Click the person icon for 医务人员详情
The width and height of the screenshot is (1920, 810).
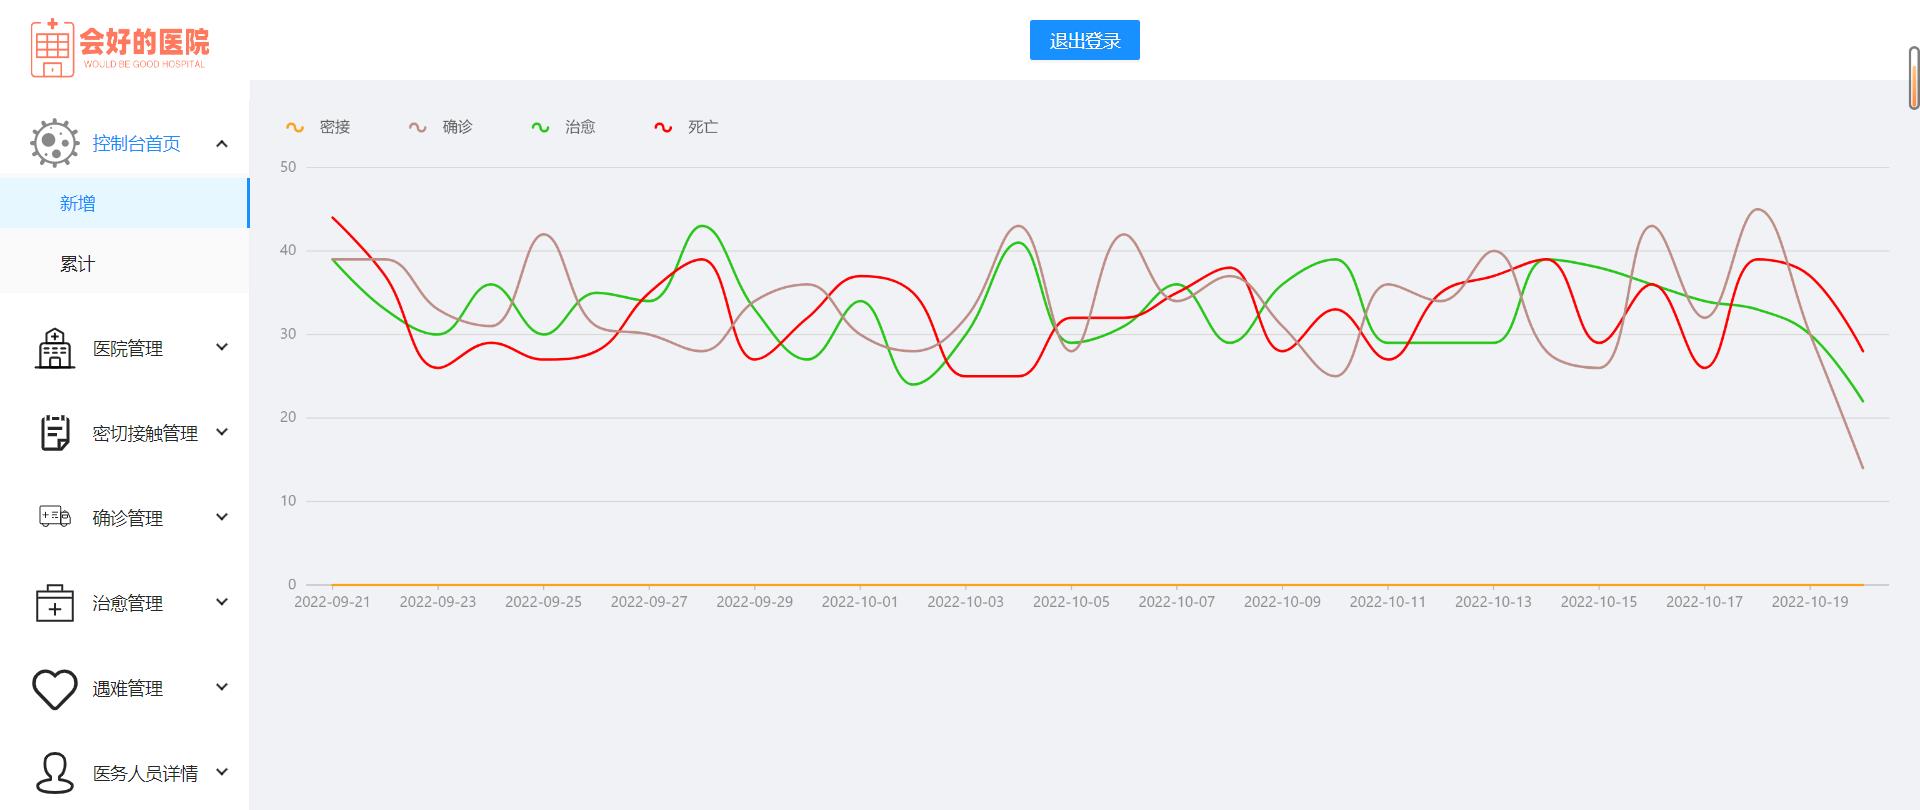pos(54,773)
